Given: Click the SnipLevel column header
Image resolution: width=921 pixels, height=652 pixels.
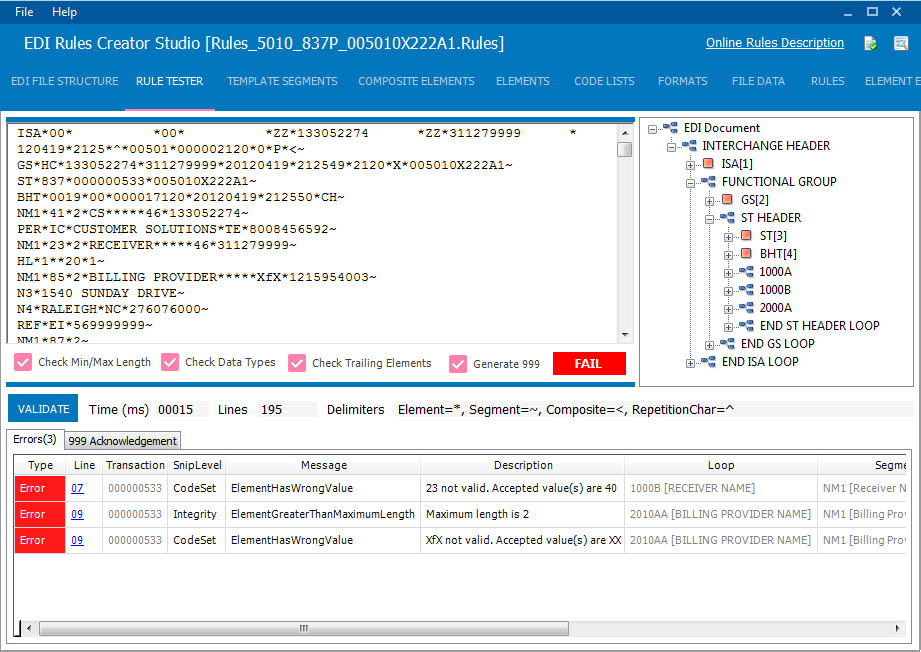Looking at the screenshot, I should pos(197,465).
